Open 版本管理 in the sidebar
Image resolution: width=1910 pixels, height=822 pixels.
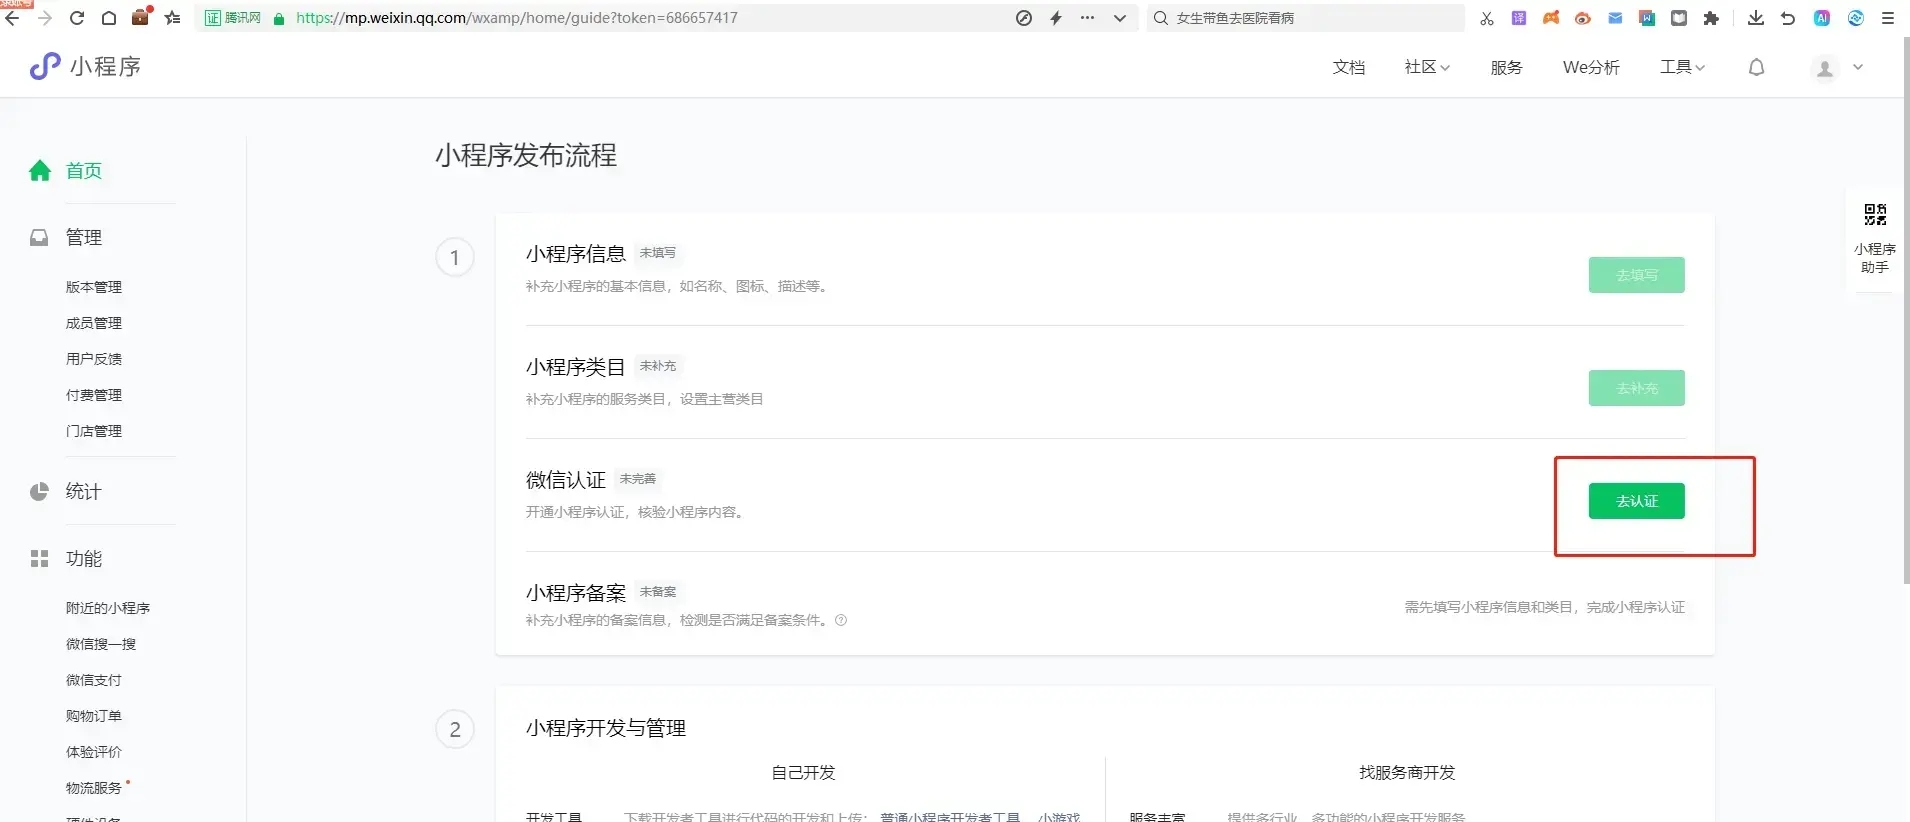pyautogui.click(x=94, y=287)
